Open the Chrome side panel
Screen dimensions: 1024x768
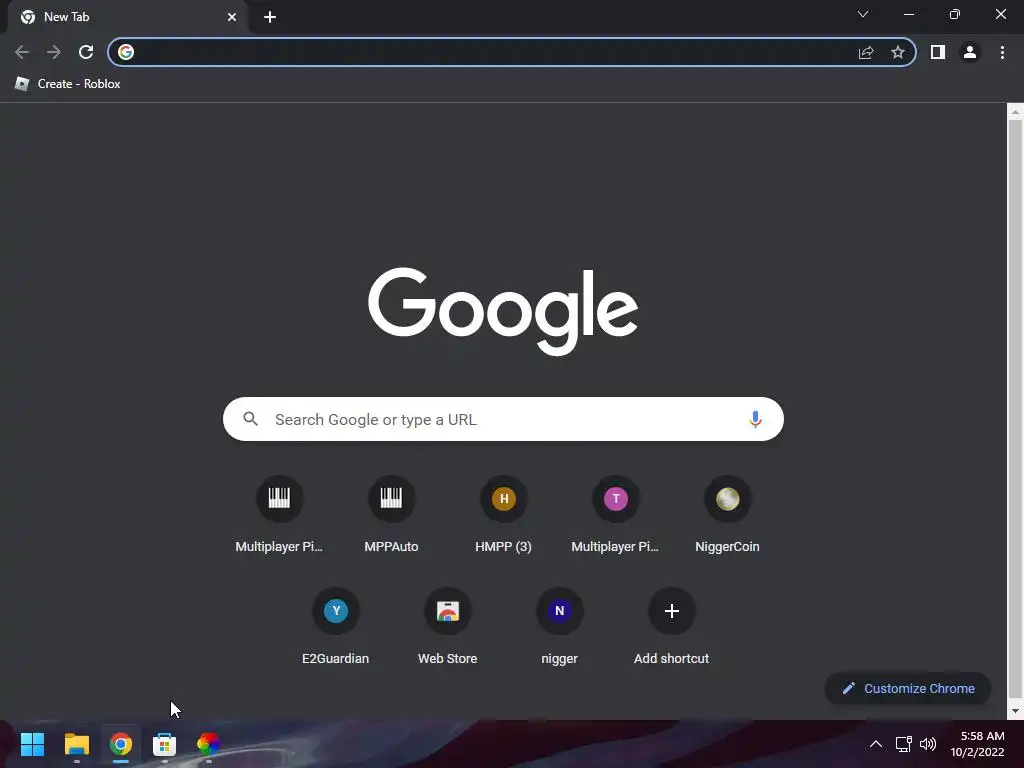tap(938, 52)
